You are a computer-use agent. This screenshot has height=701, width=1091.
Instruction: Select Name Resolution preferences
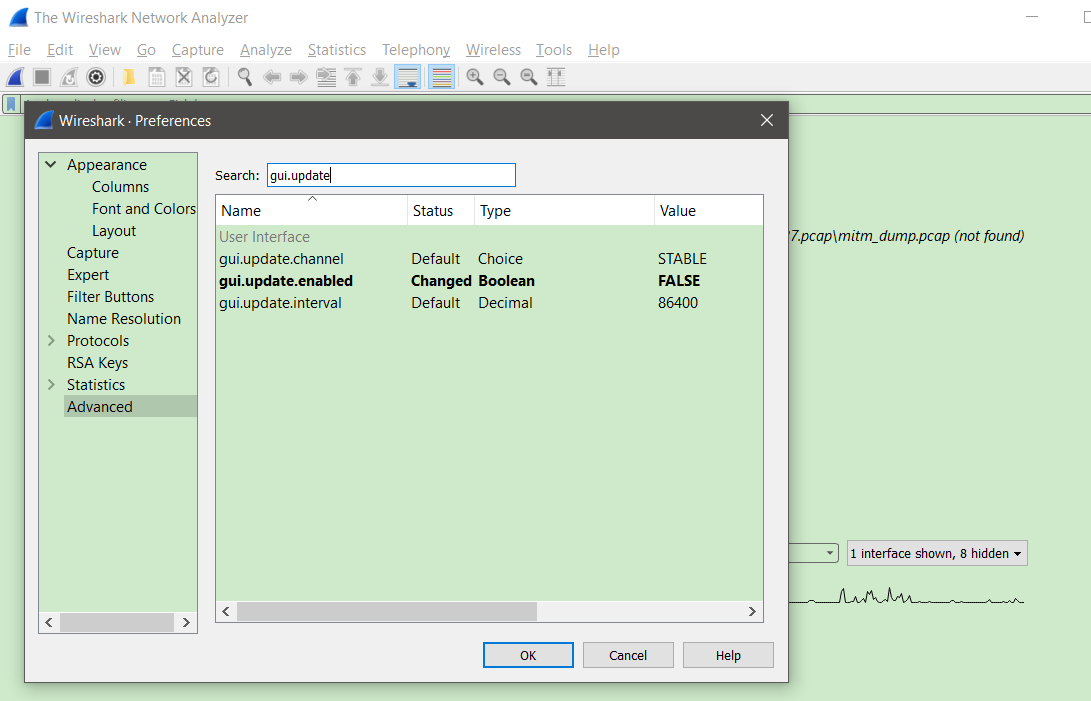pos(124,319)
